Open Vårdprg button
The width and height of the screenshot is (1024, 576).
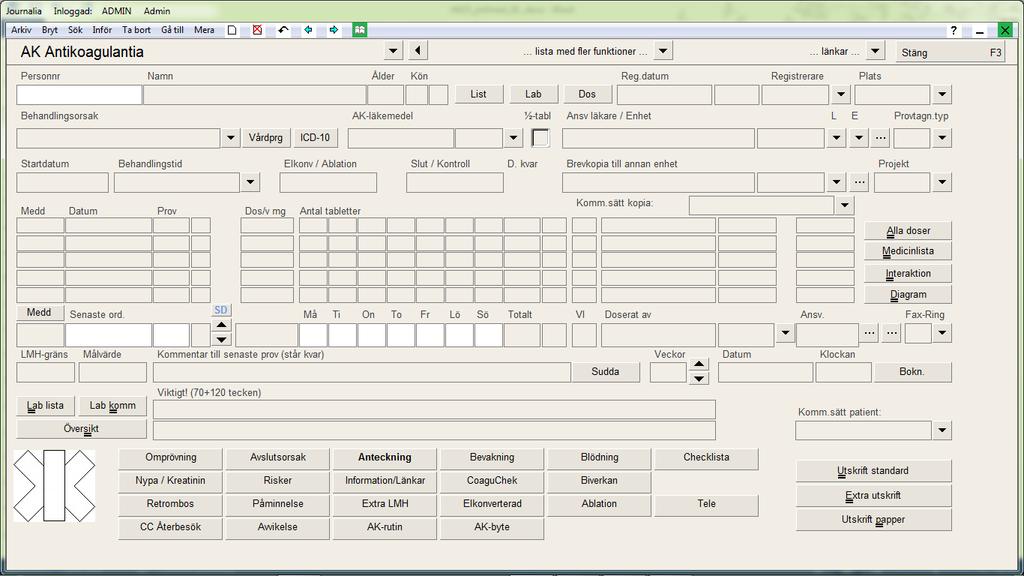coord(266,138)
